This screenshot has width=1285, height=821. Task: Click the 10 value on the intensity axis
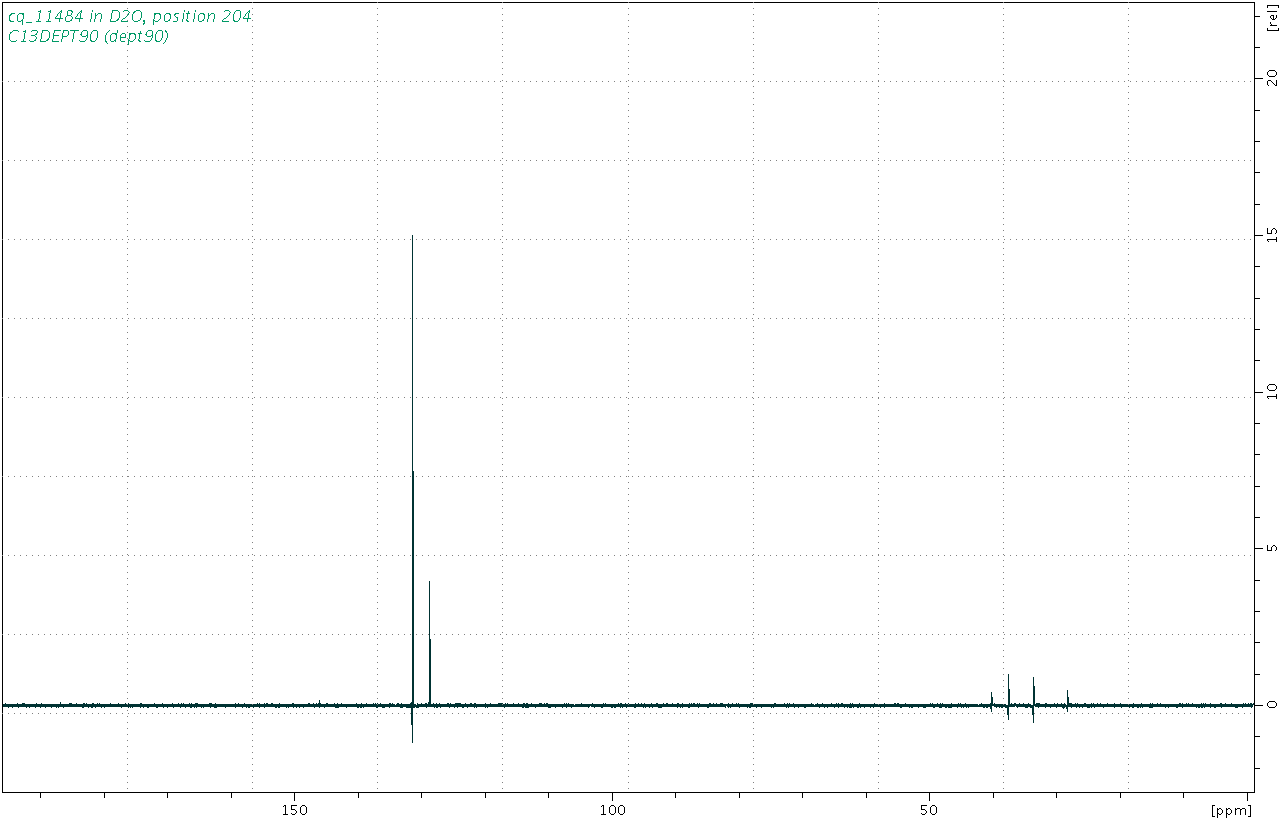tap(1271, 391)
